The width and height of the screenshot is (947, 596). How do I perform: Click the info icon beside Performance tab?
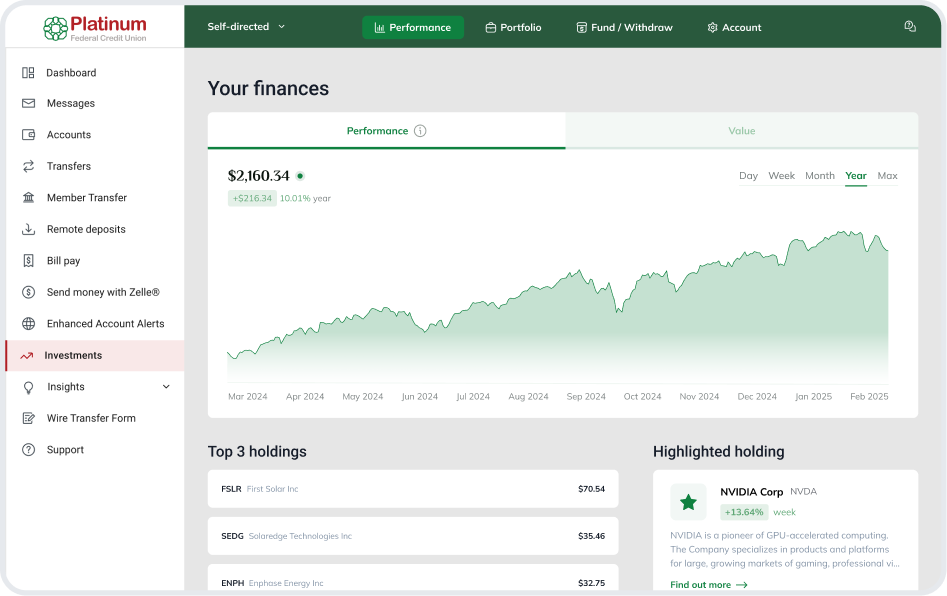420,131
